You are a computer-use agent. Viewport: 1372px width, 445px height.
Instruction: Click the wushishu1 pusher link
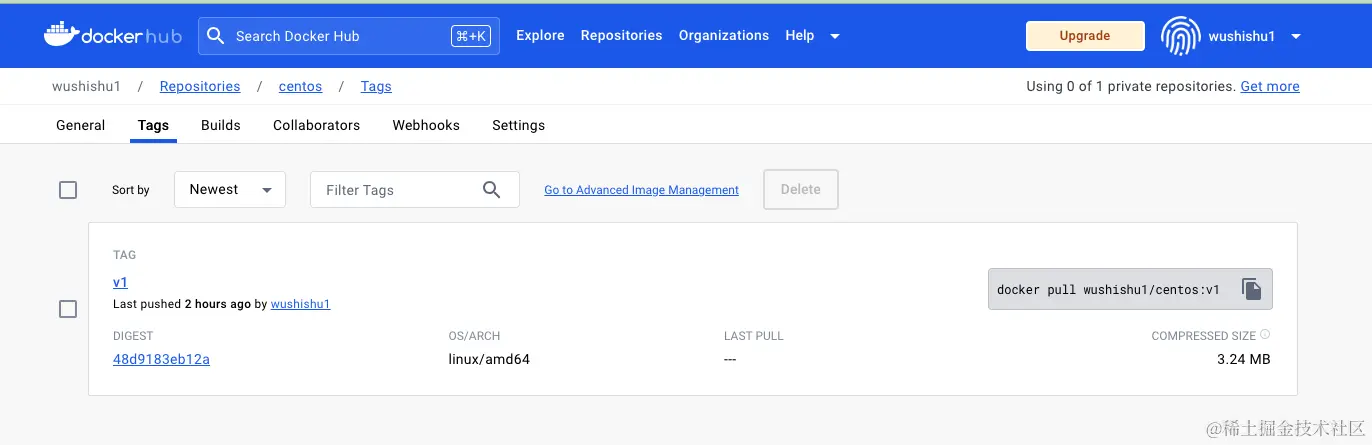pyautogui.click(x=300, y=304)
